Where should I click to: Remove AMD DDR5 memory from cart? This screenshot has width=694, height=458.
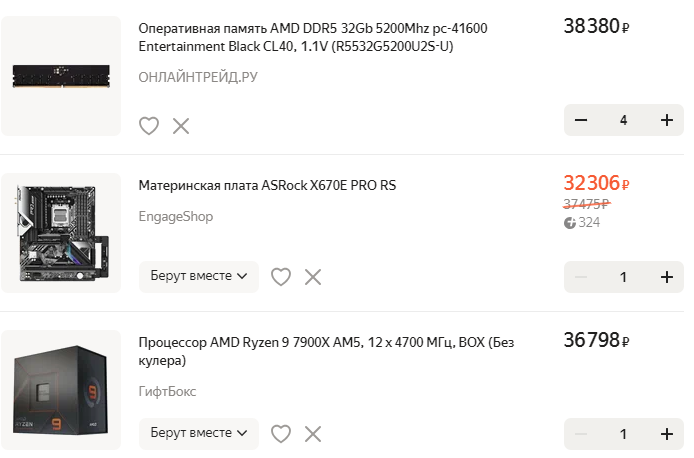point(181,126)
